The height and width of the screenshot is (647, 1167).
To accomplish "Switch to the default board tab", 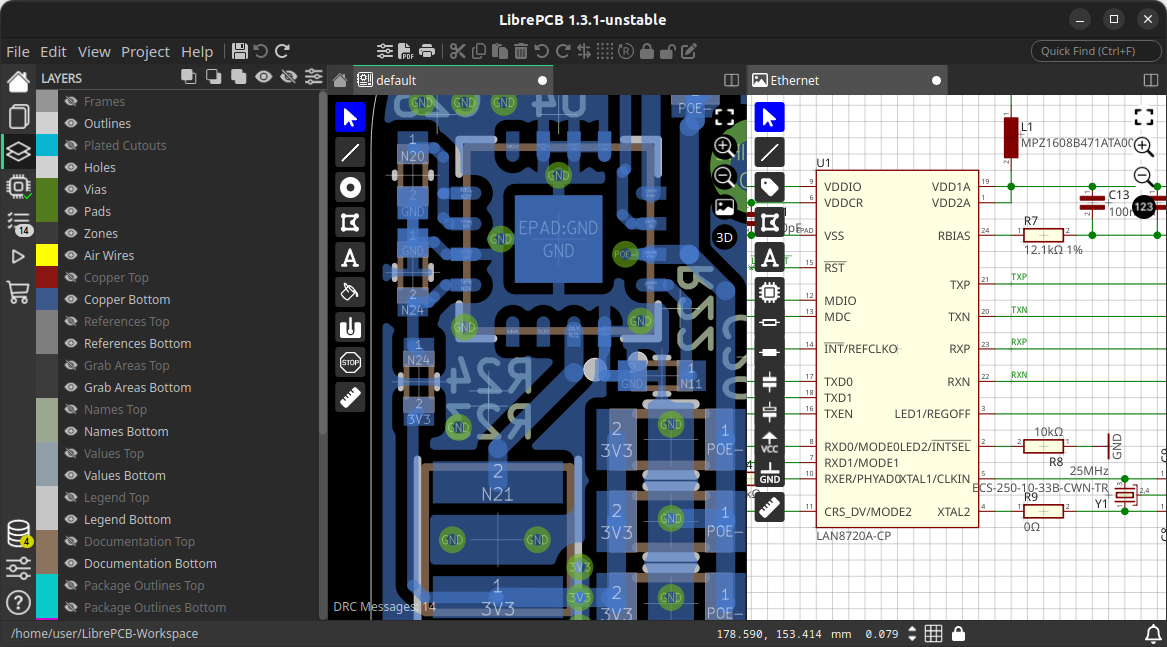I will click(x=452, y=80).
